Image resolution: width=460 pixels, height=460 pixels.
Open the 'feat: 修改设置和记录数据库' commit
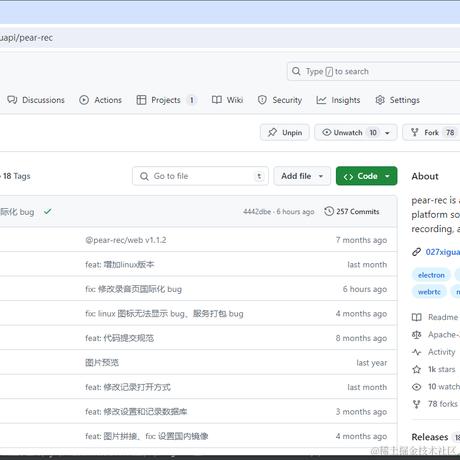click(136, 412)
